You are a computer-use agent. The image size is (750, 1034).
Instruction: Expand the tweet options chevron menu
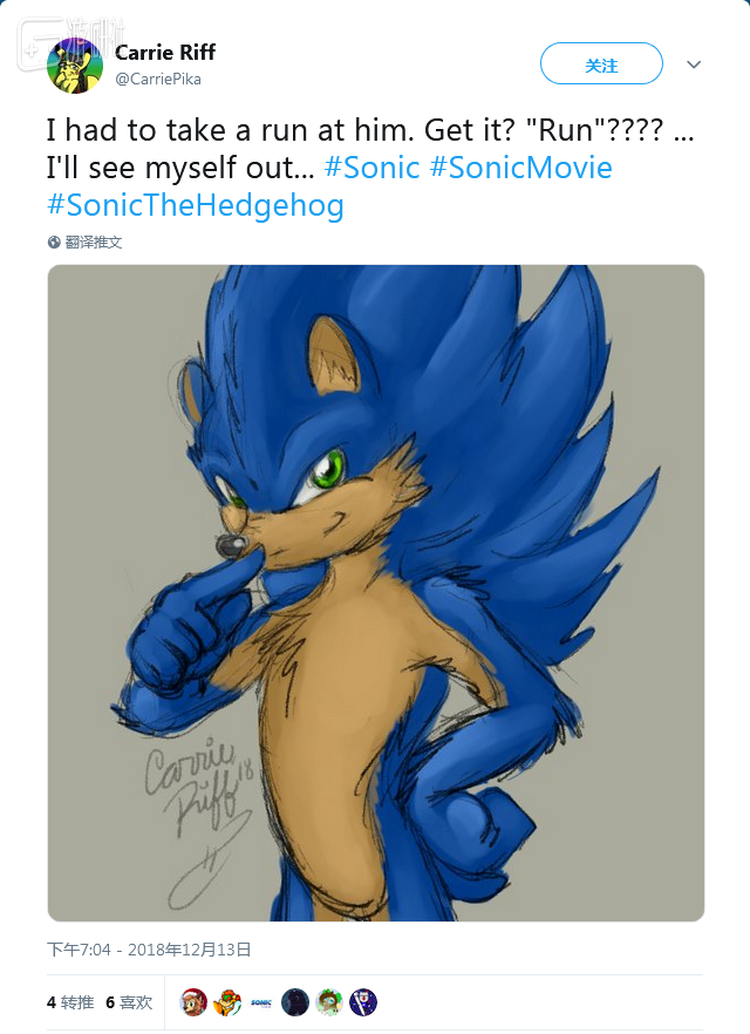[x=694, y=65]
